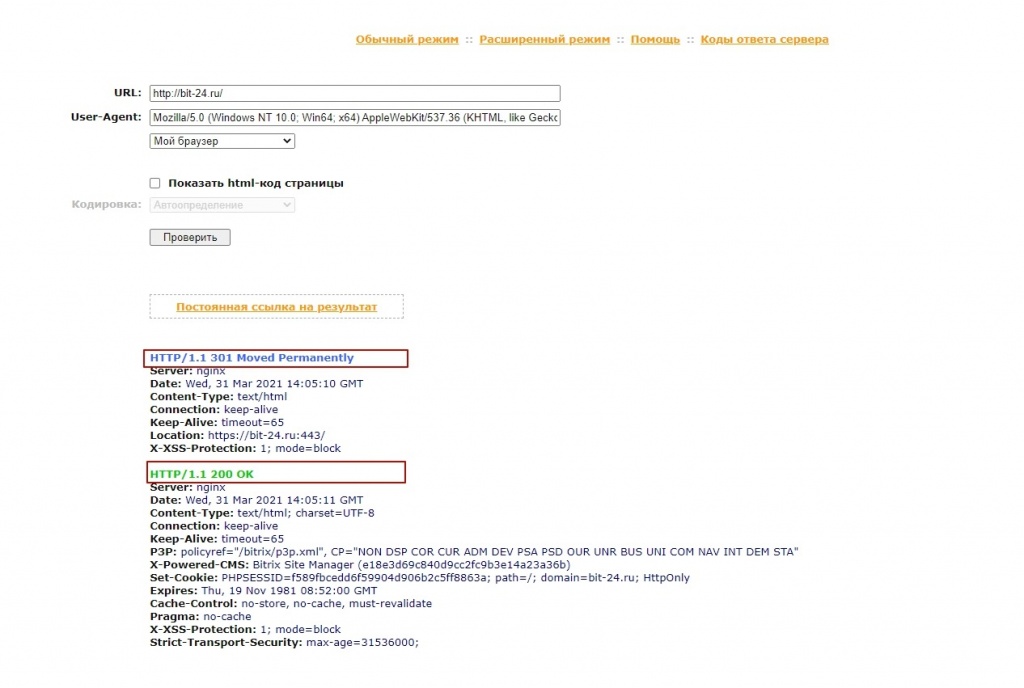Go to "Коды ответа сервера" page
Screen dimensions: 1024x688
pos(764,40)
